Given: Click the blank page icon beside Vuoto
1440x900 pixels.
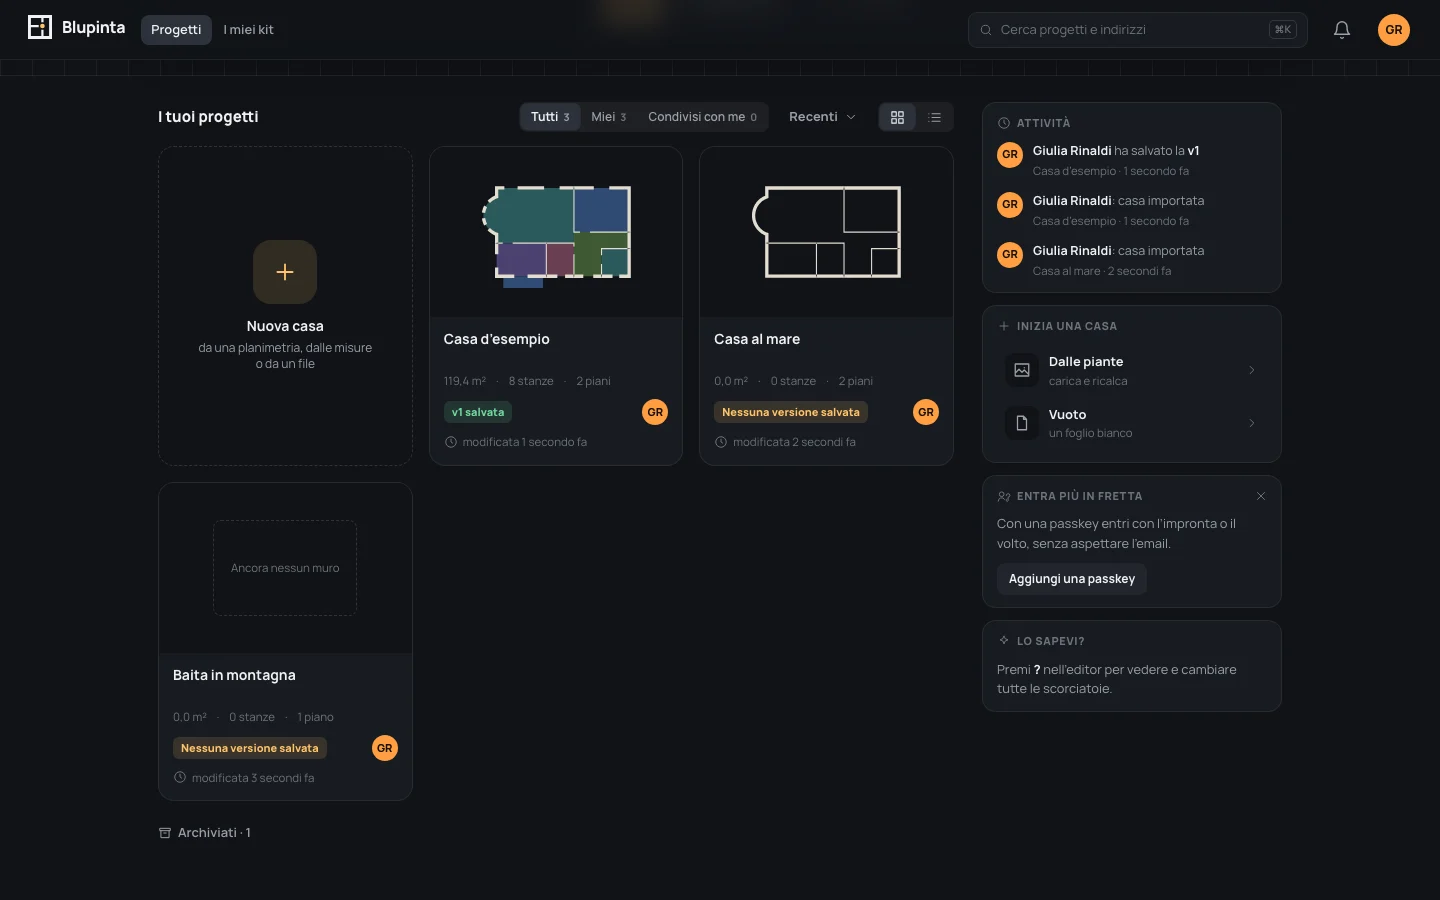Looking at the screenshot, I should click(1022, 423).
